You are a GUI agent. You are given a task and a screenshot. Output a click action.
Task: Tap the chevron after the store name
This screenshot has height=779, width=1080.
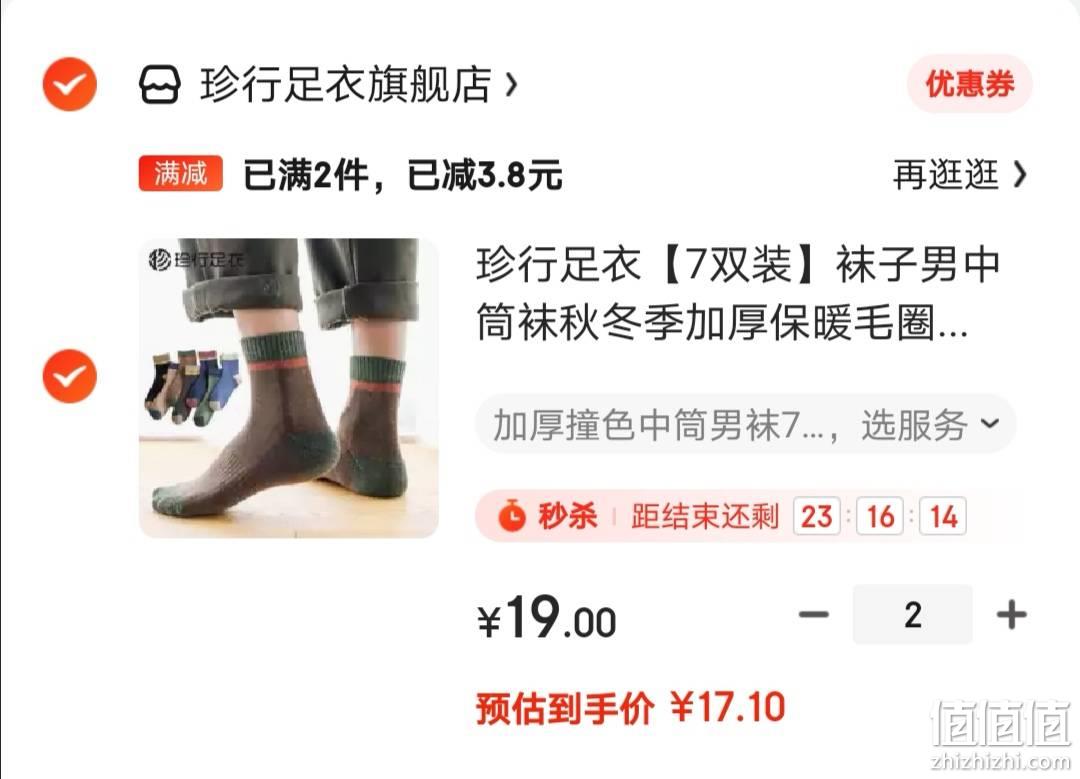pyautogui.click(x=511, y=85)
